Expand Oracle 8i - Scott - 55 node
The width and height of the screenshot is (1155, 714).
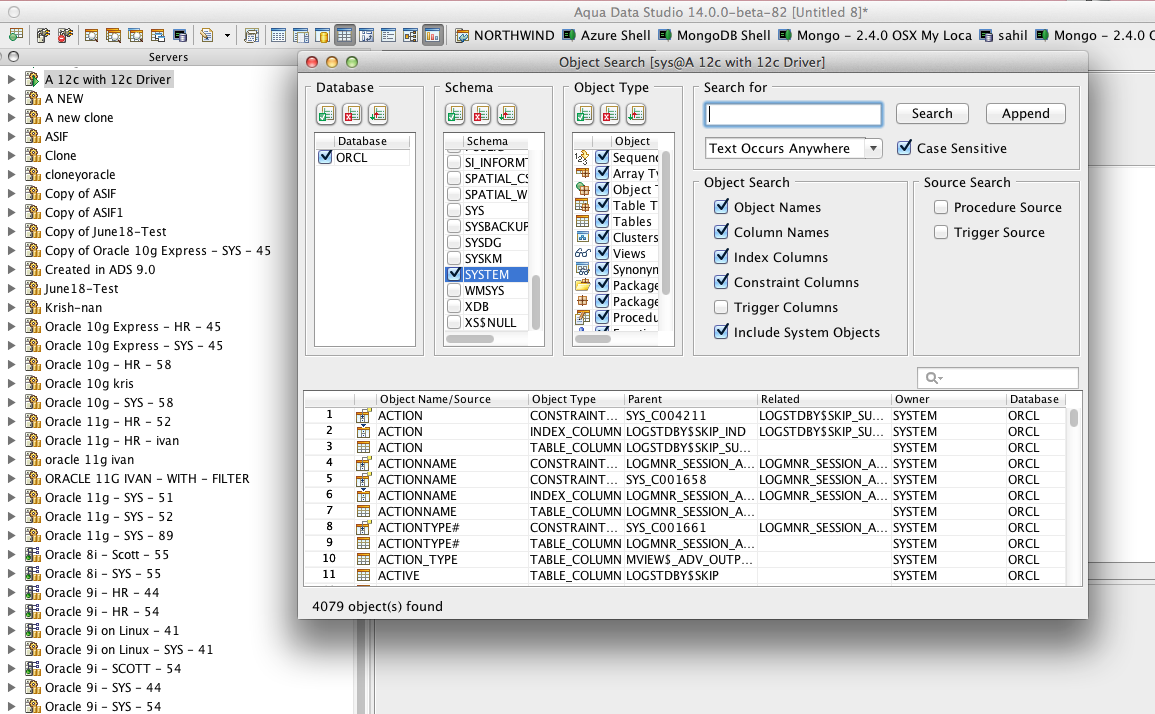click(x=12, y=555)
